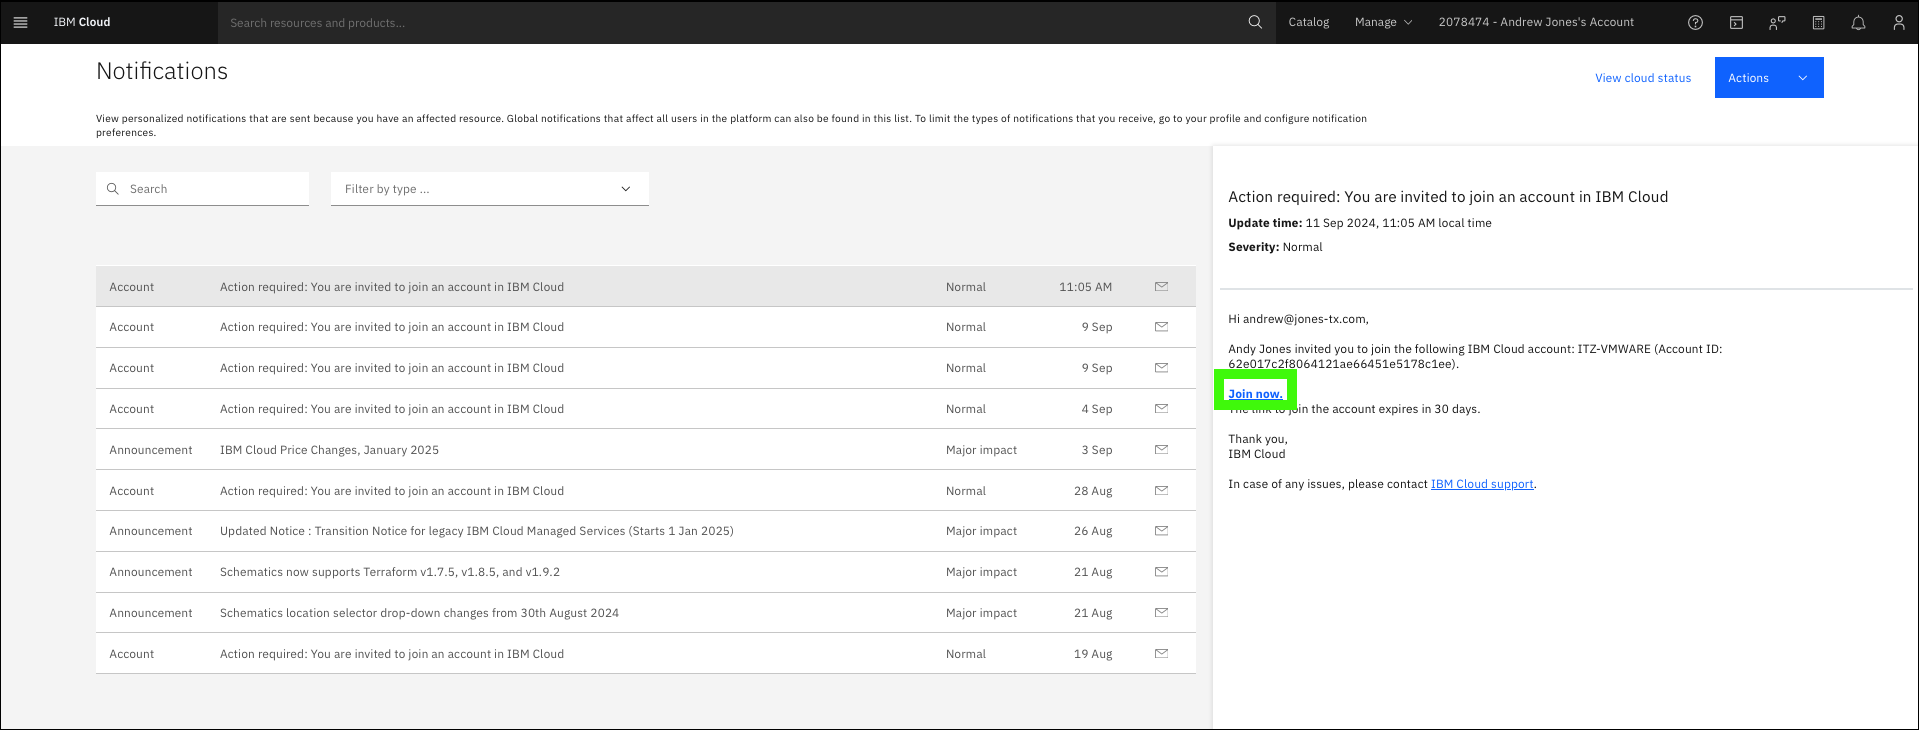This screenshot has height=730, width=1919.
Task: Click envelope icon for the 26 Aug notification
Action: pyautogui.click(x=1161, y=531)
